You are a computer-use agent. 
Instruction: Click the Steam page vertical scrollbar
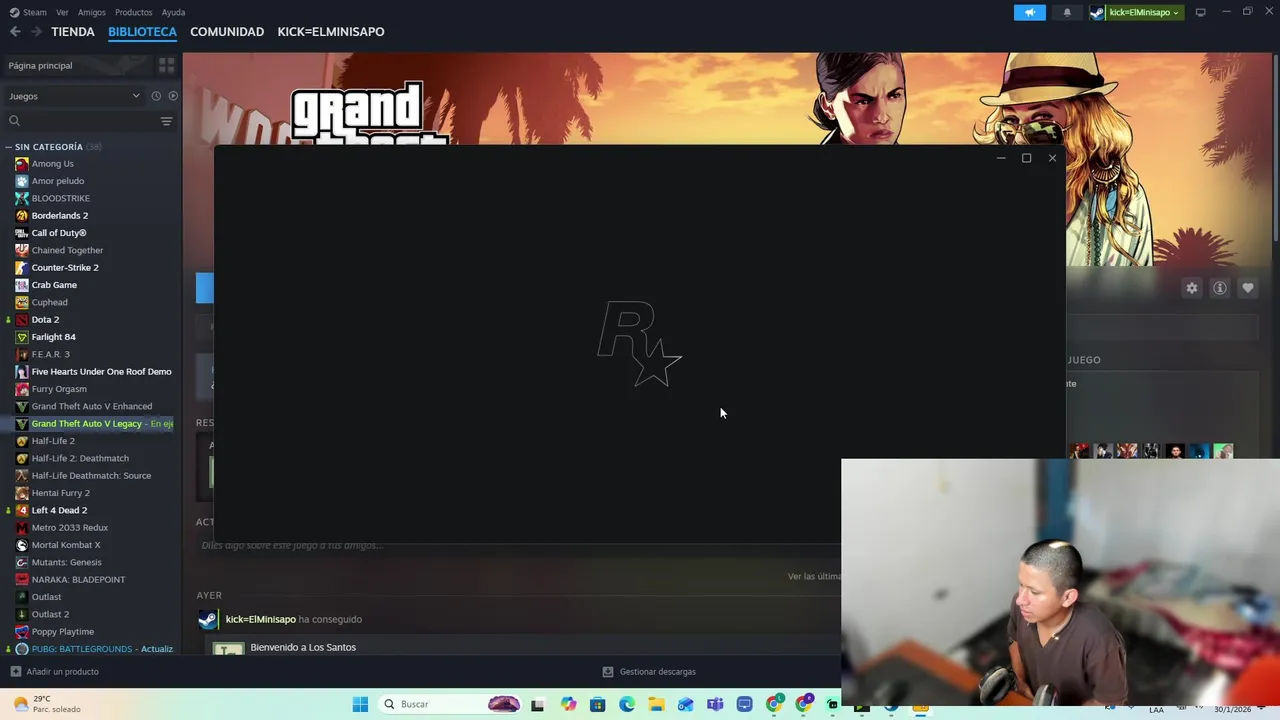coord(1275,150)
